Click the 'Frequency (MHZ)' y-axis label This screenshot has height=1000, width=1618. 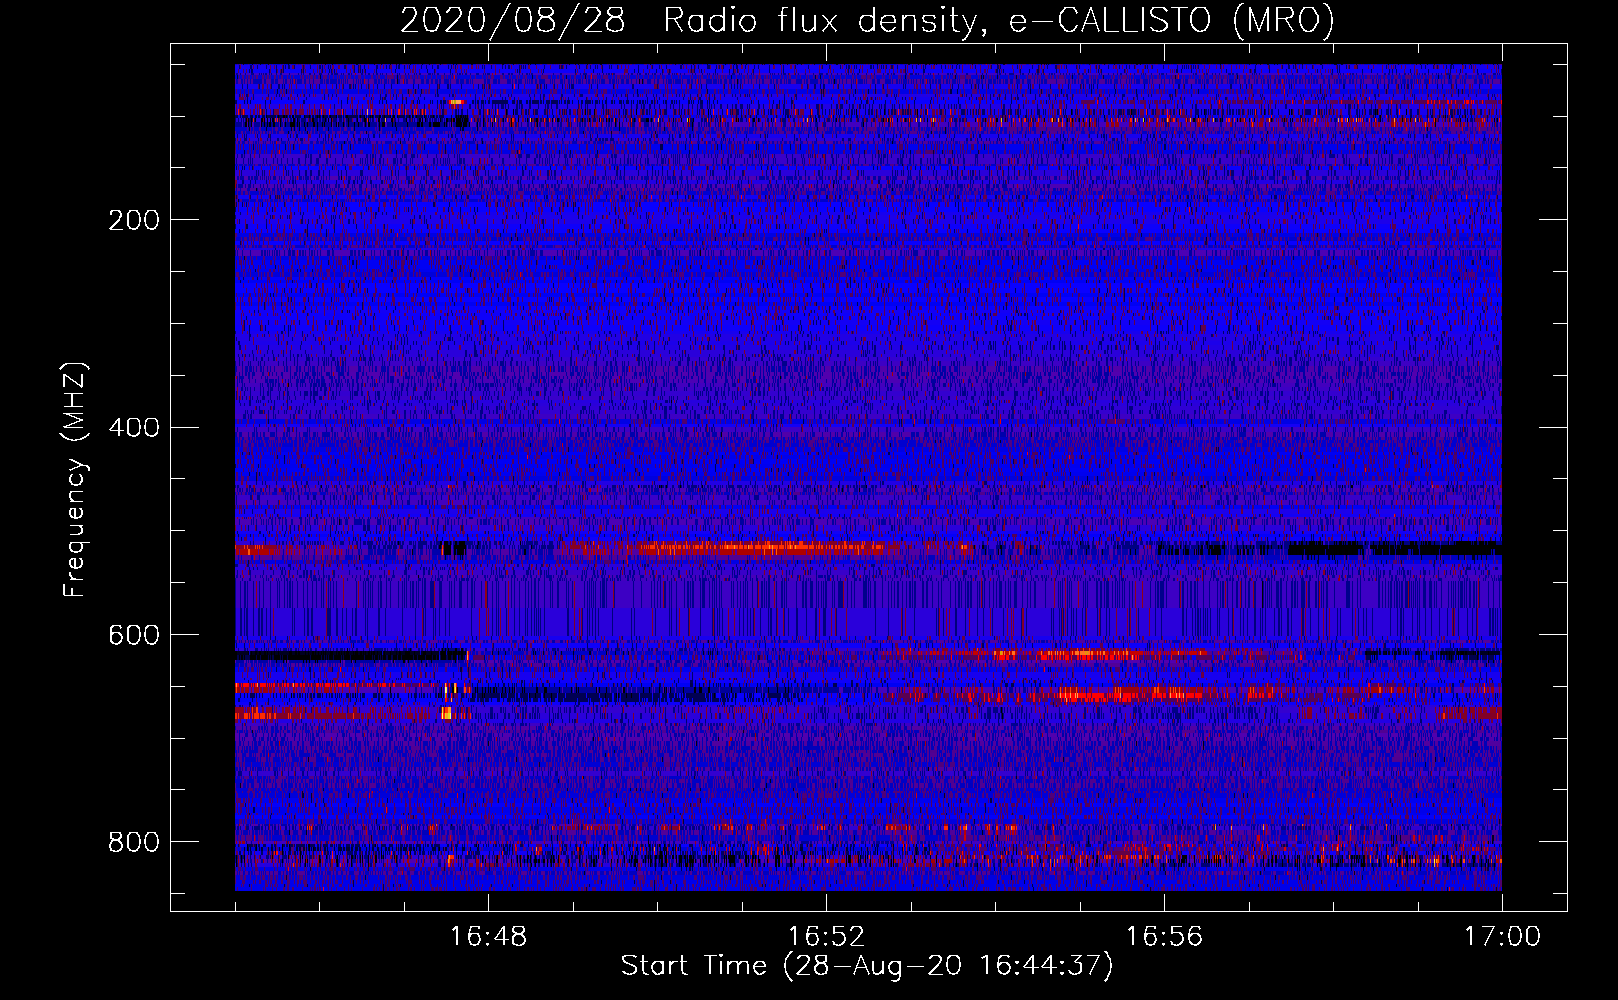click(75, 479)
